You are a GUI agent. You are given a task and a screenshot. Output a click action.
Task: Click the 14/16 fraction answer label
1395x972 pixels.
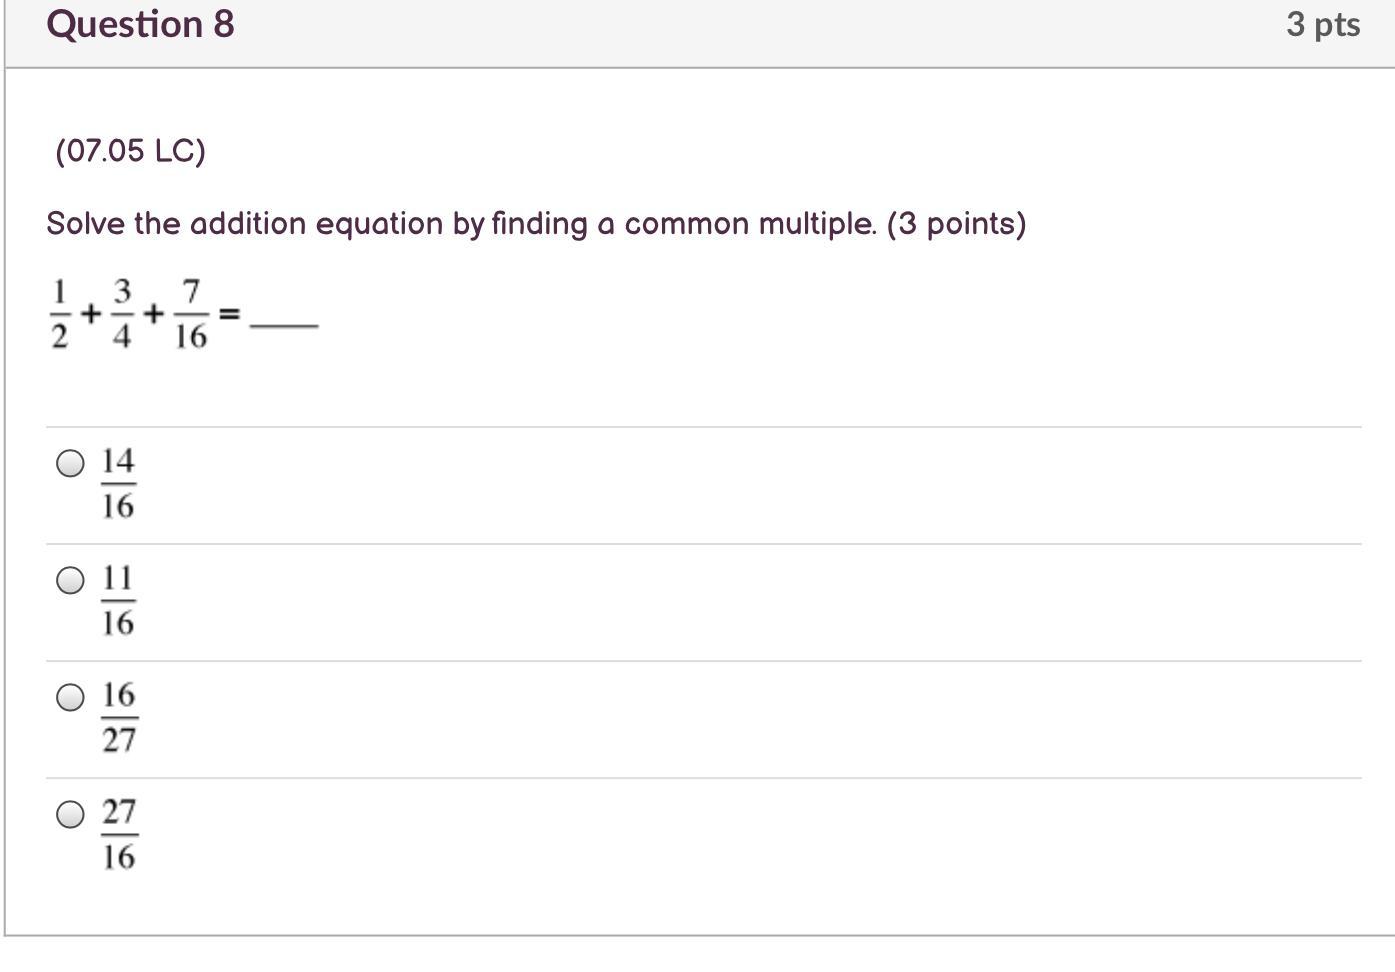(x=118, y=483)
